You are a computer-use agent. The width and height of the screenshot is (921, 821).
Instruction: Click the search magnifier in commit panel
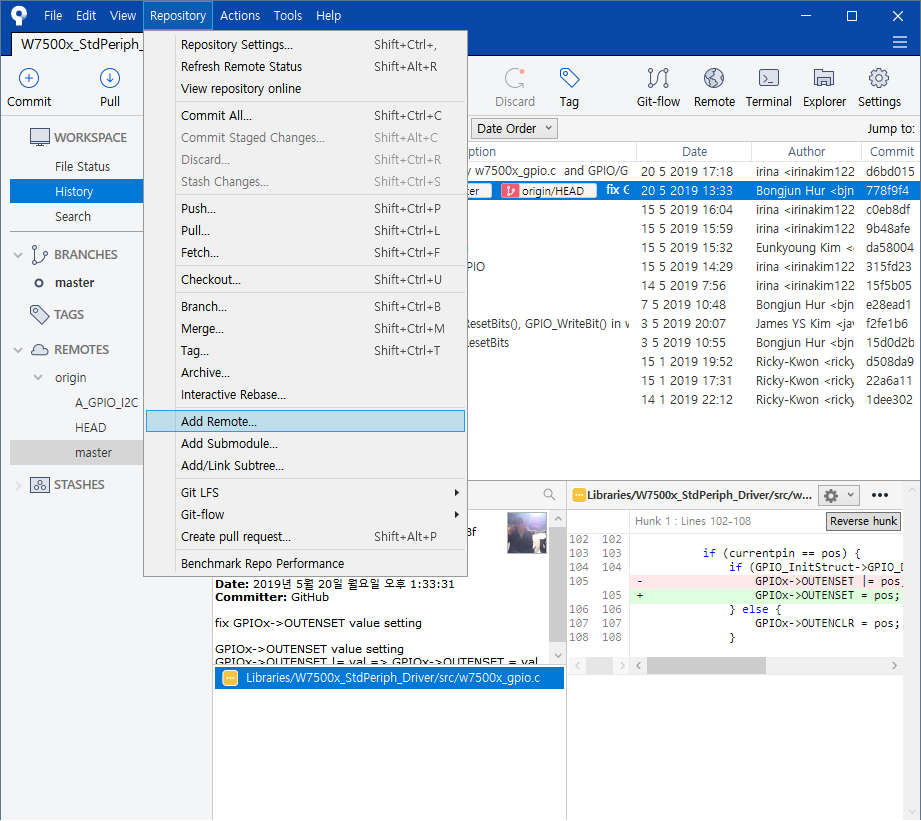549,494
